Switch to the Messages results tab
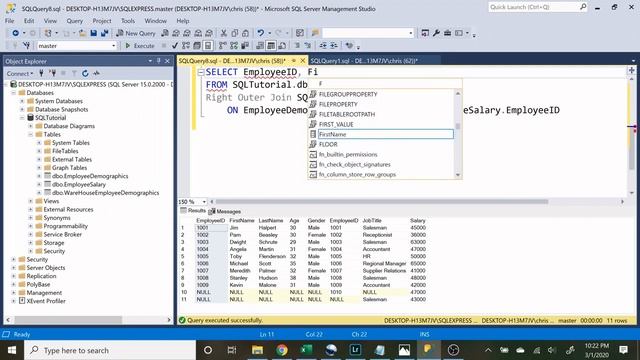The image size is (640, 360). [225, 211]
